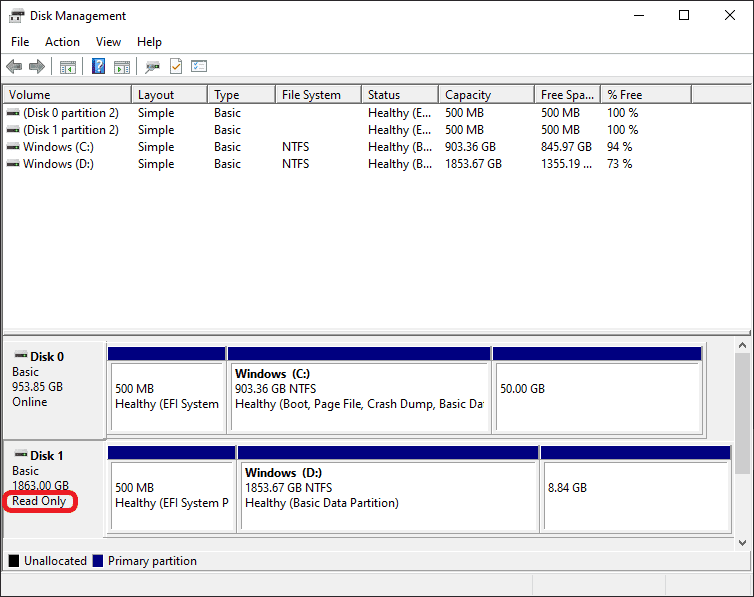Click the Connect/Rescan disk toolbar icon
Screen dimensions: 754x597
click(x=152, y=67)
